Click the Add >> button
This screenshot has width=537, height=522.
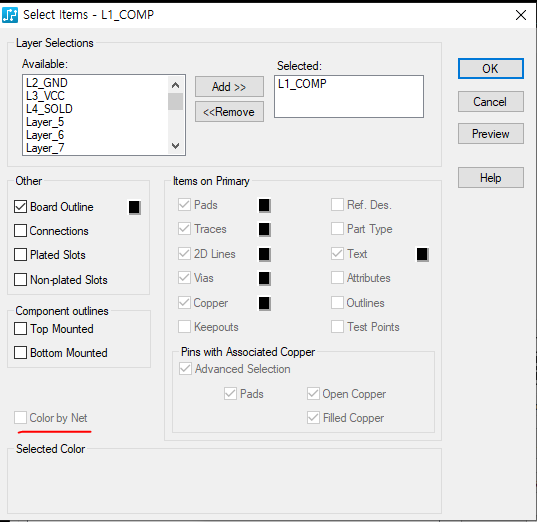[x=229, y=87]
